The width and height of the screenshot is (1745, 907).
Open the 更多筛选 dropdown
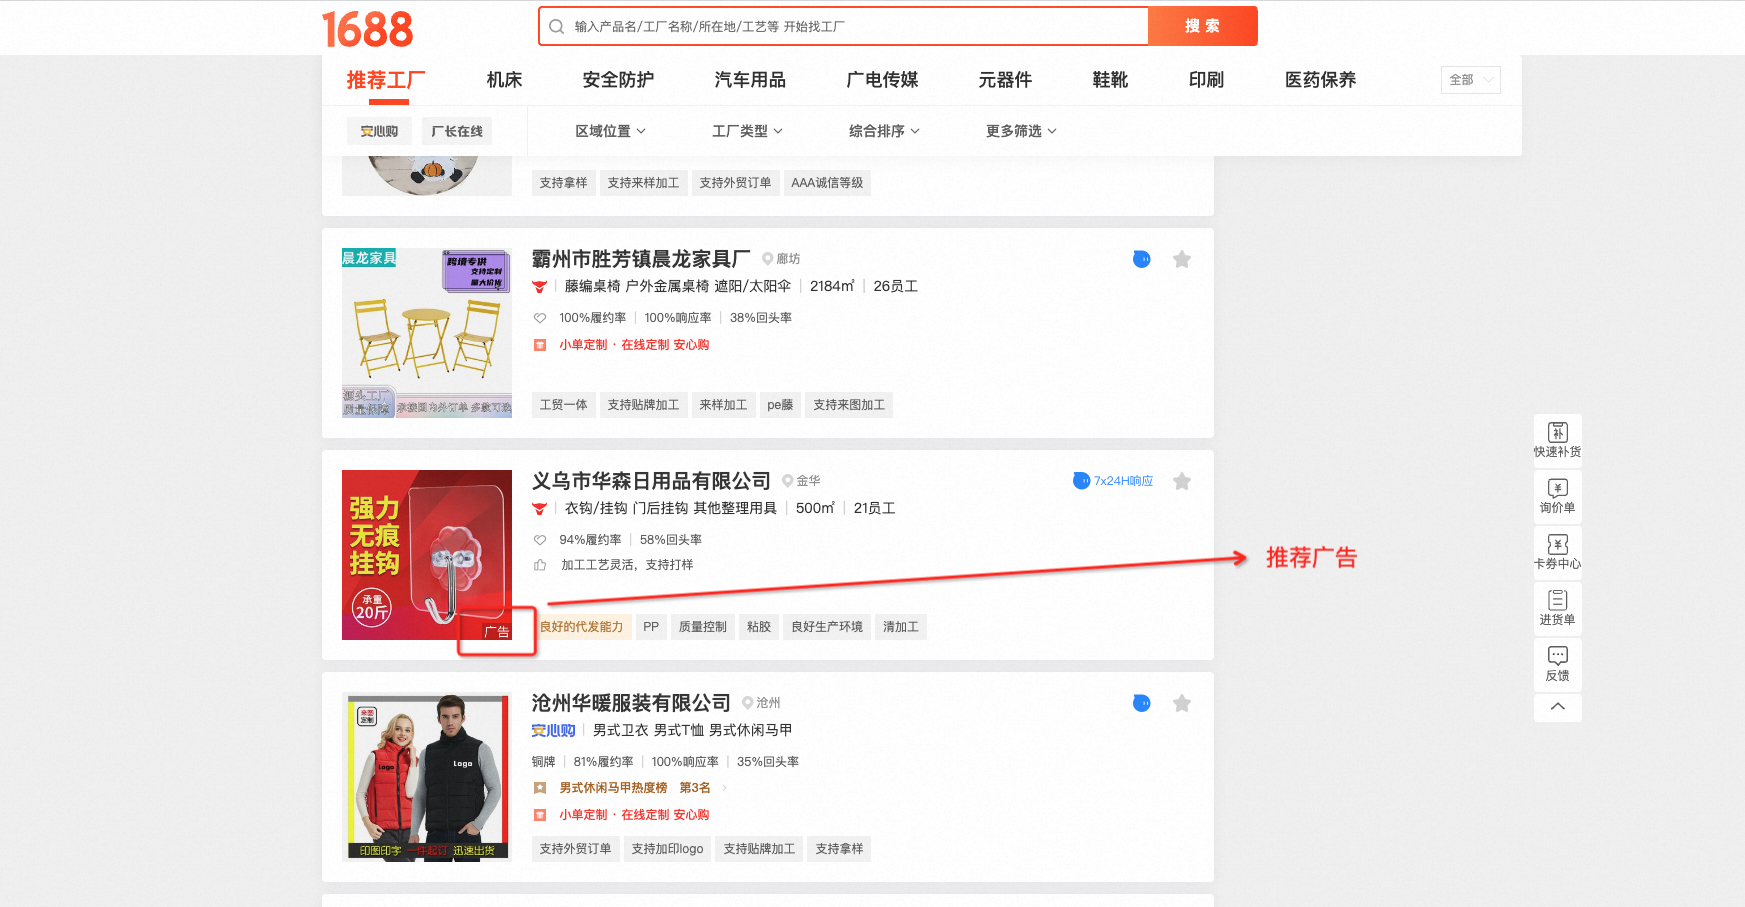coord(1021,131)
